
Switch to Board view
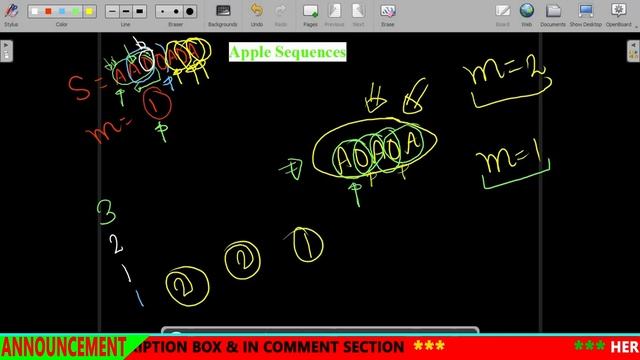pyautogui.click(x=502, y=11)
